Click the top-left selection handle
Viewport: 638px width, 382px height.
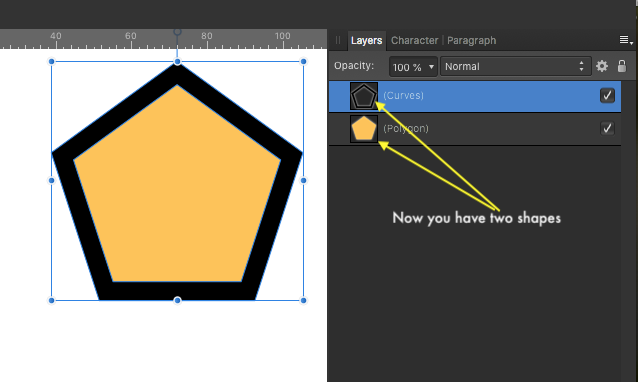point(51,61)
